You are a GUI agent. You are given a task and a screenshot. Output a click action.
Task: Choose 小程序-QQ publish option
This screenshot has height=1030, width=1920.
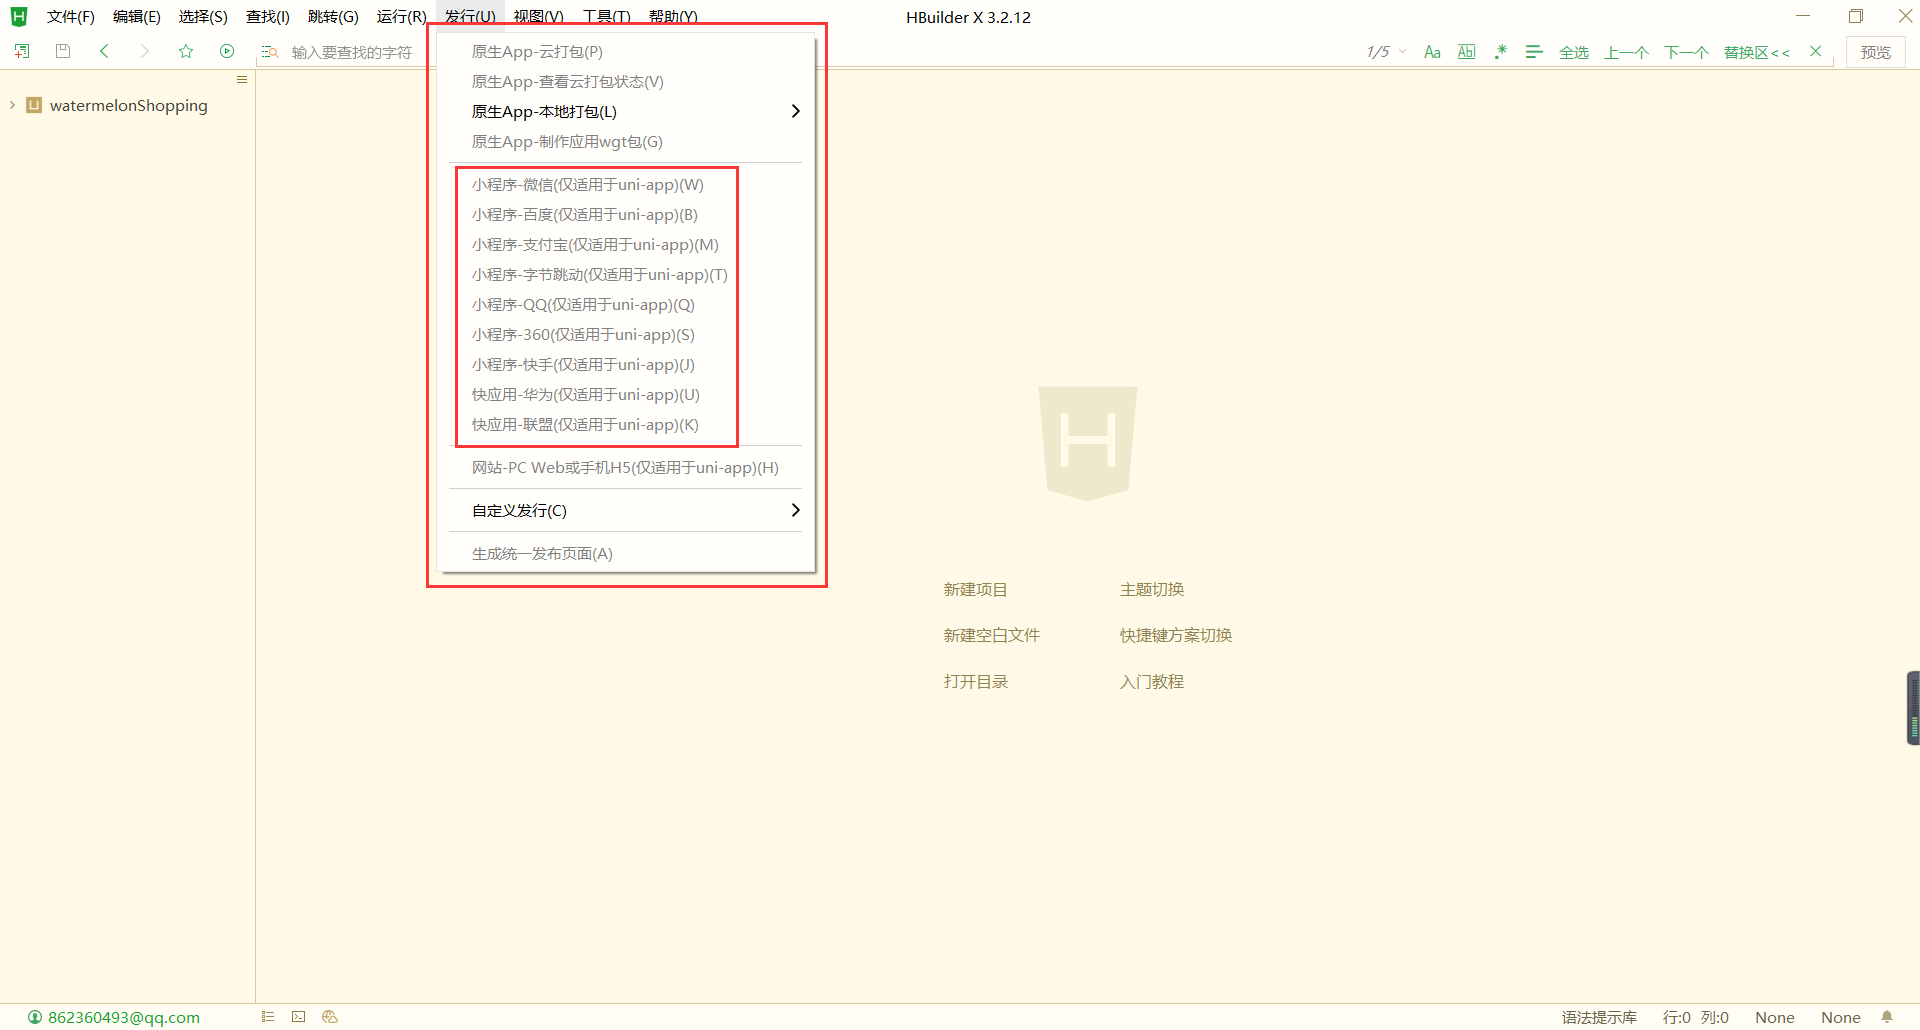(x=583, y=305)
